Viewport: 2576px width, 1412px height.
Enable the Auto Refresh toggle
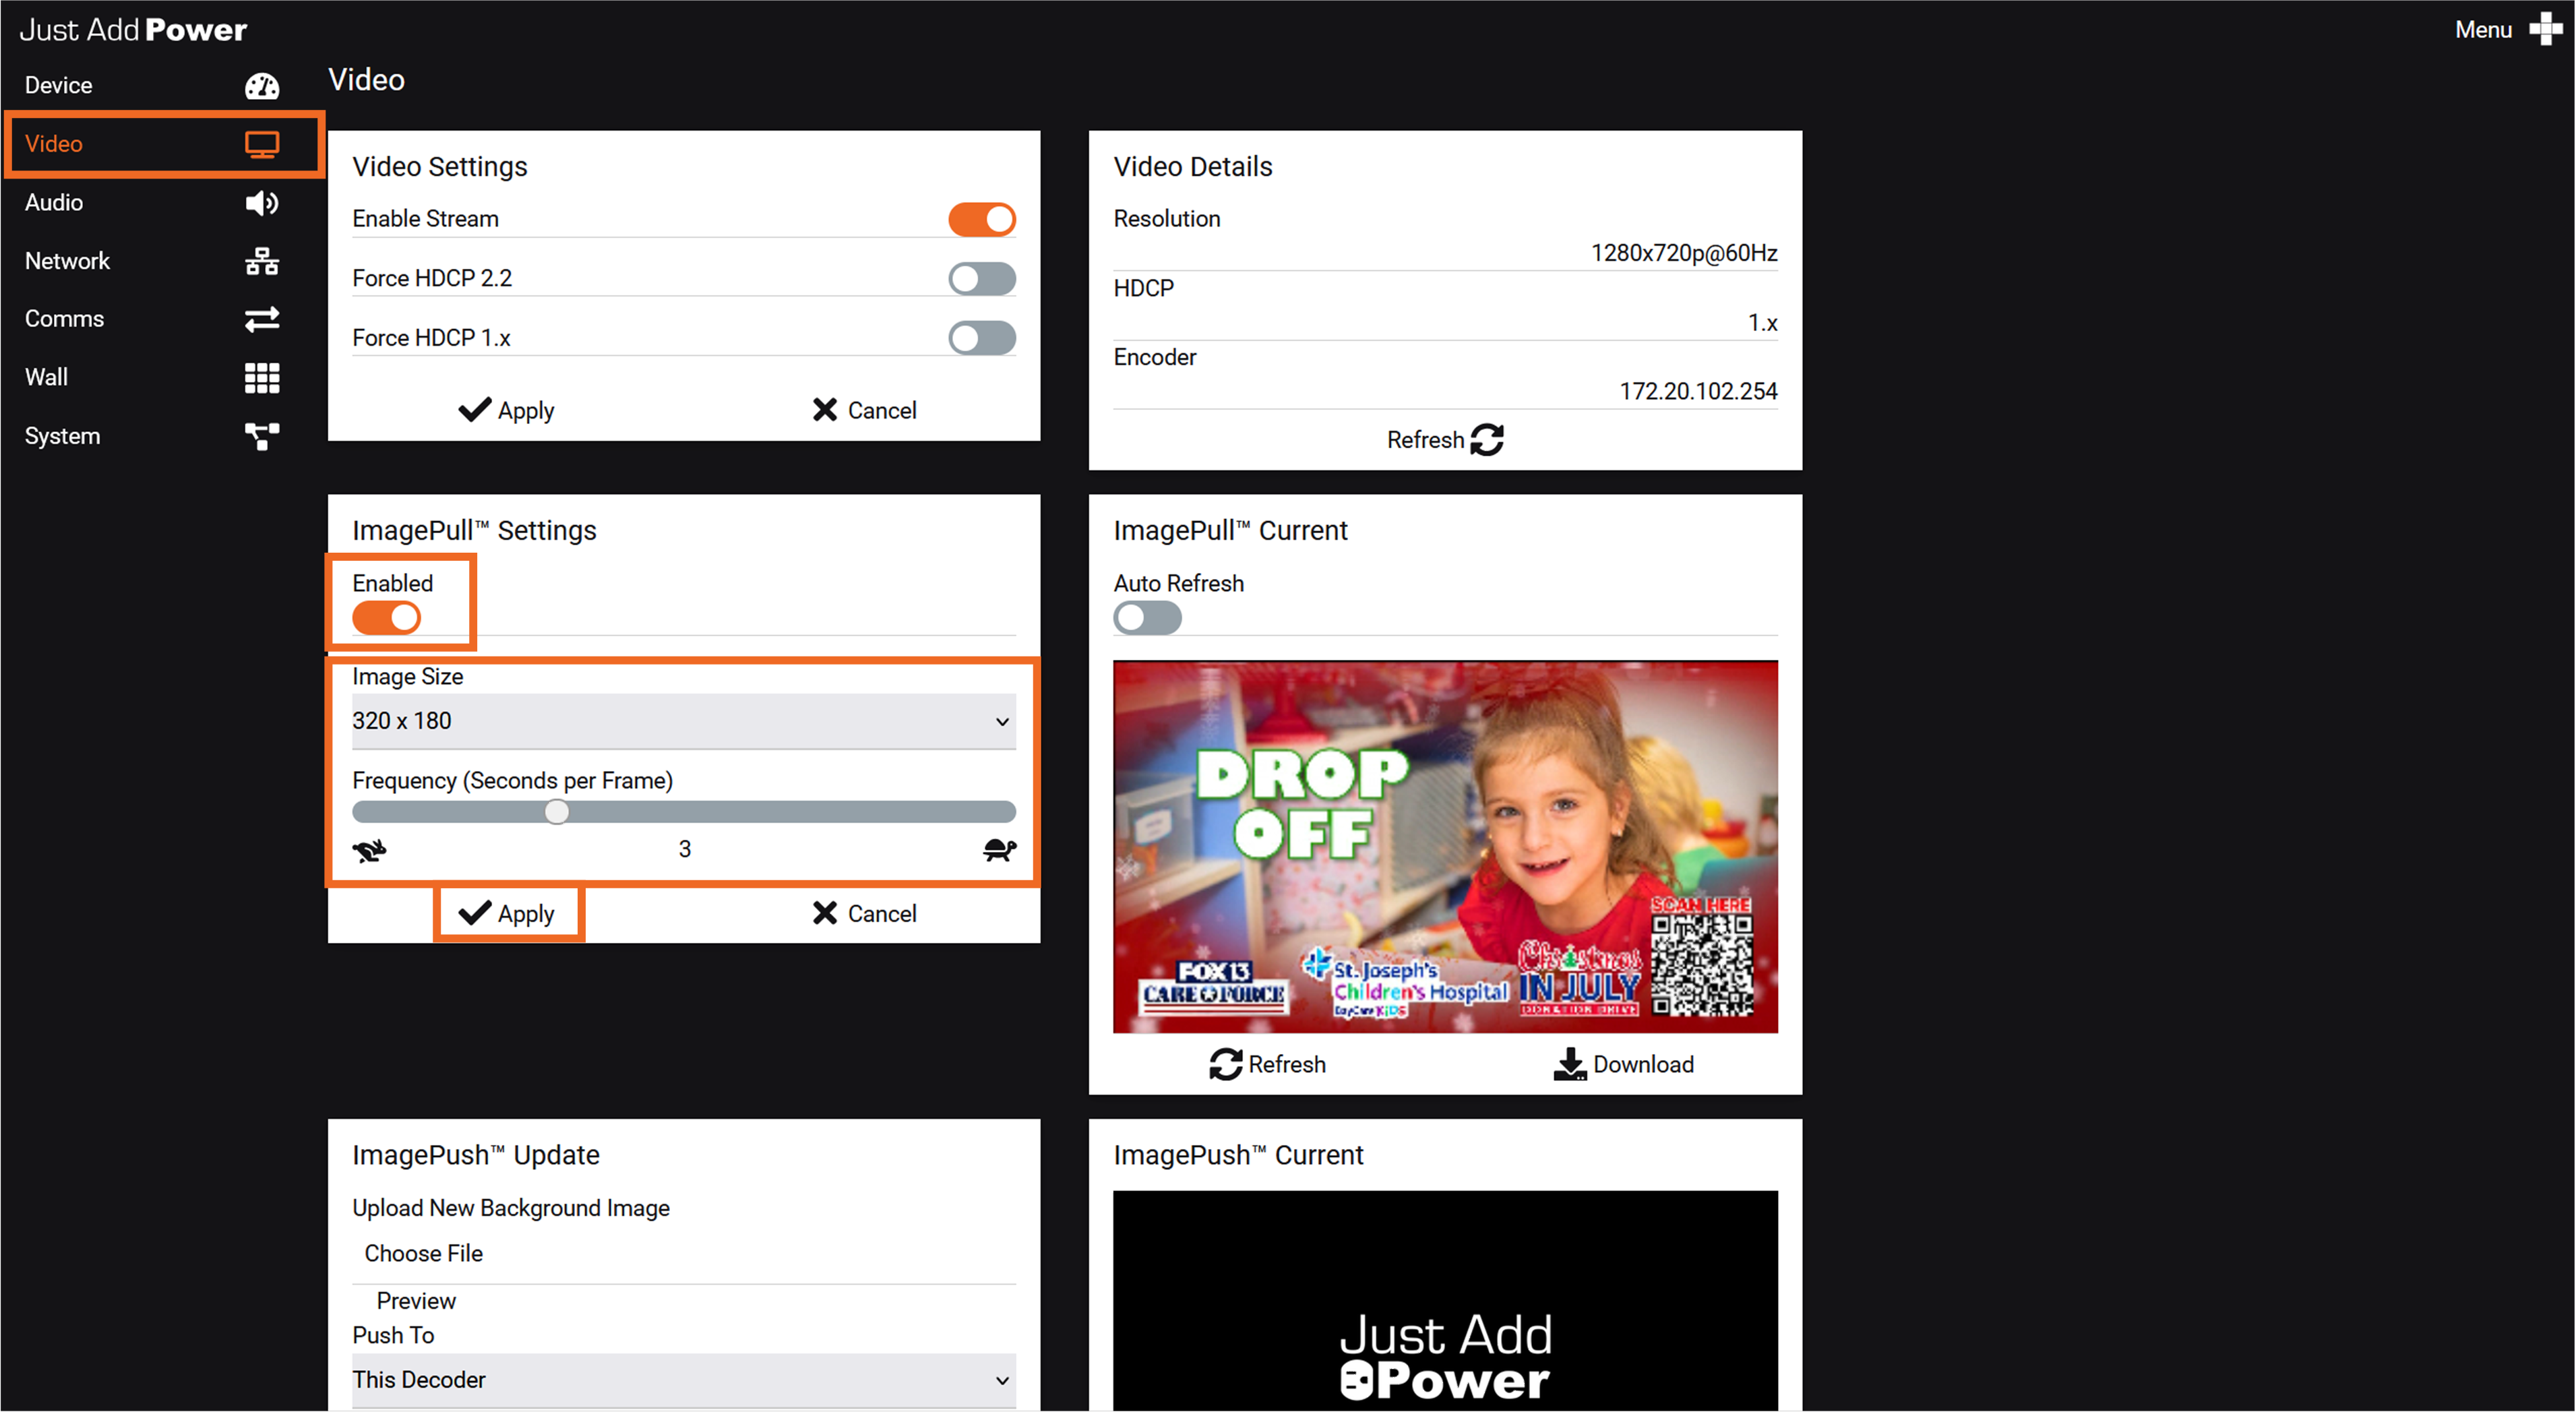coord(1147,618)
